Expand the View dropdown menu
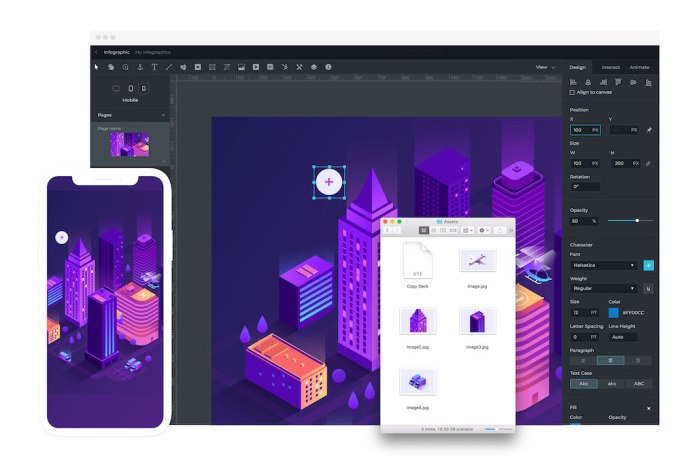This screenshot has width=680, height=456. [x=545, y=67]
